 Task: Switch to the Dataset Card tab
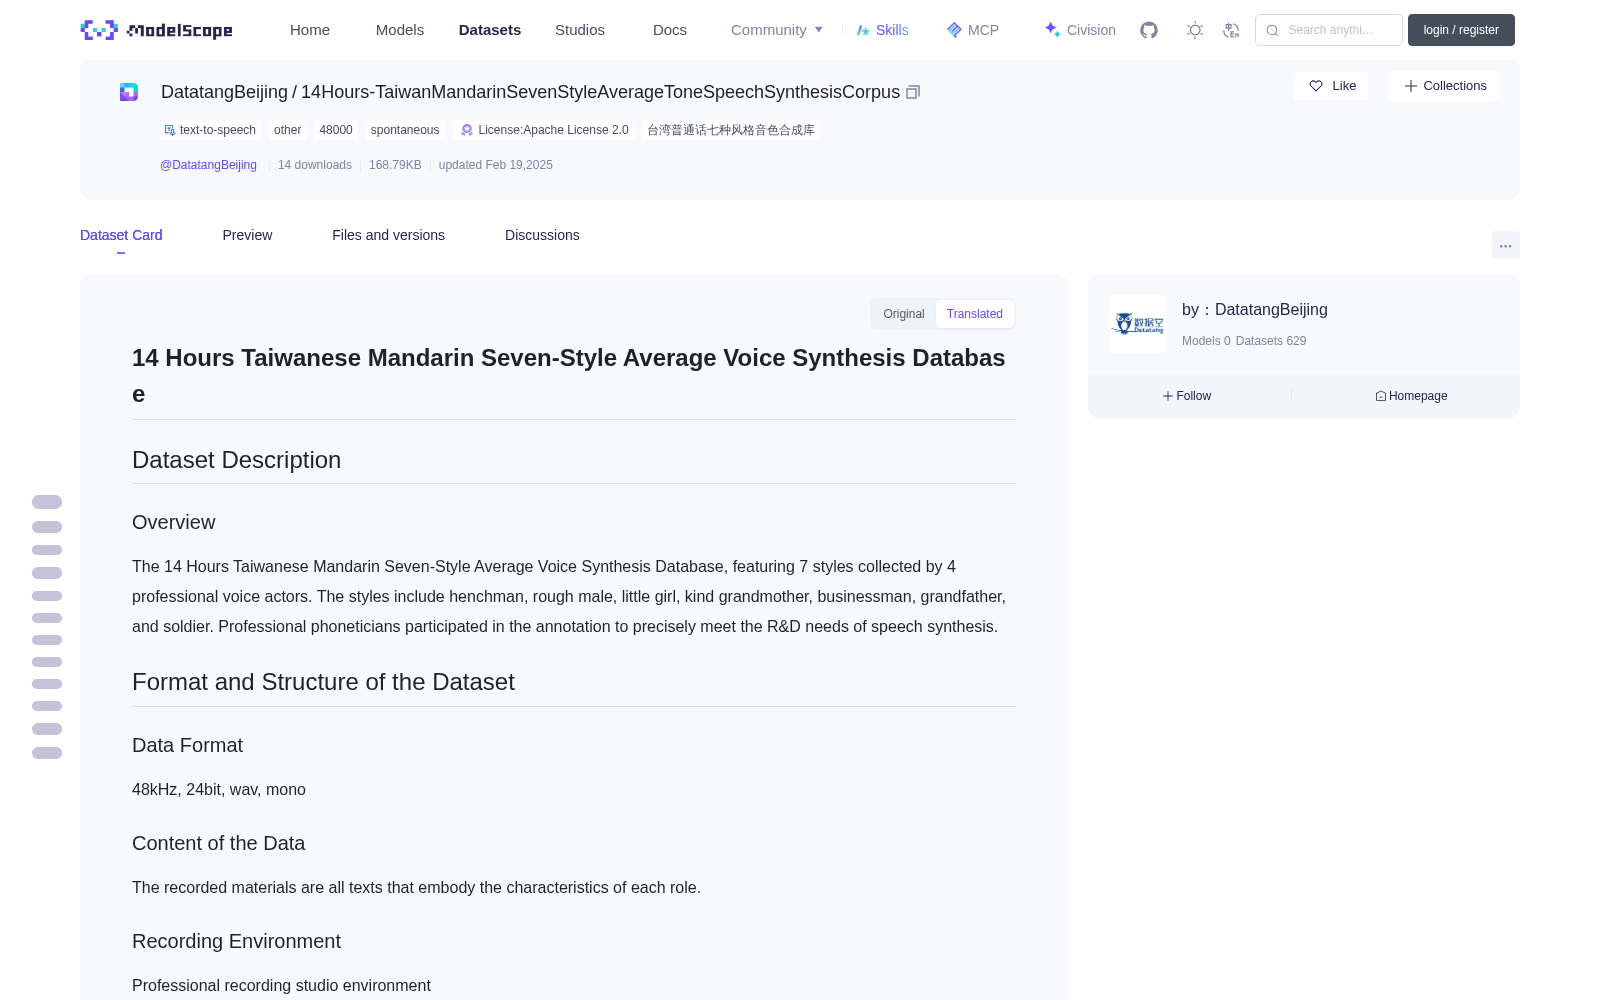(121, 235)
